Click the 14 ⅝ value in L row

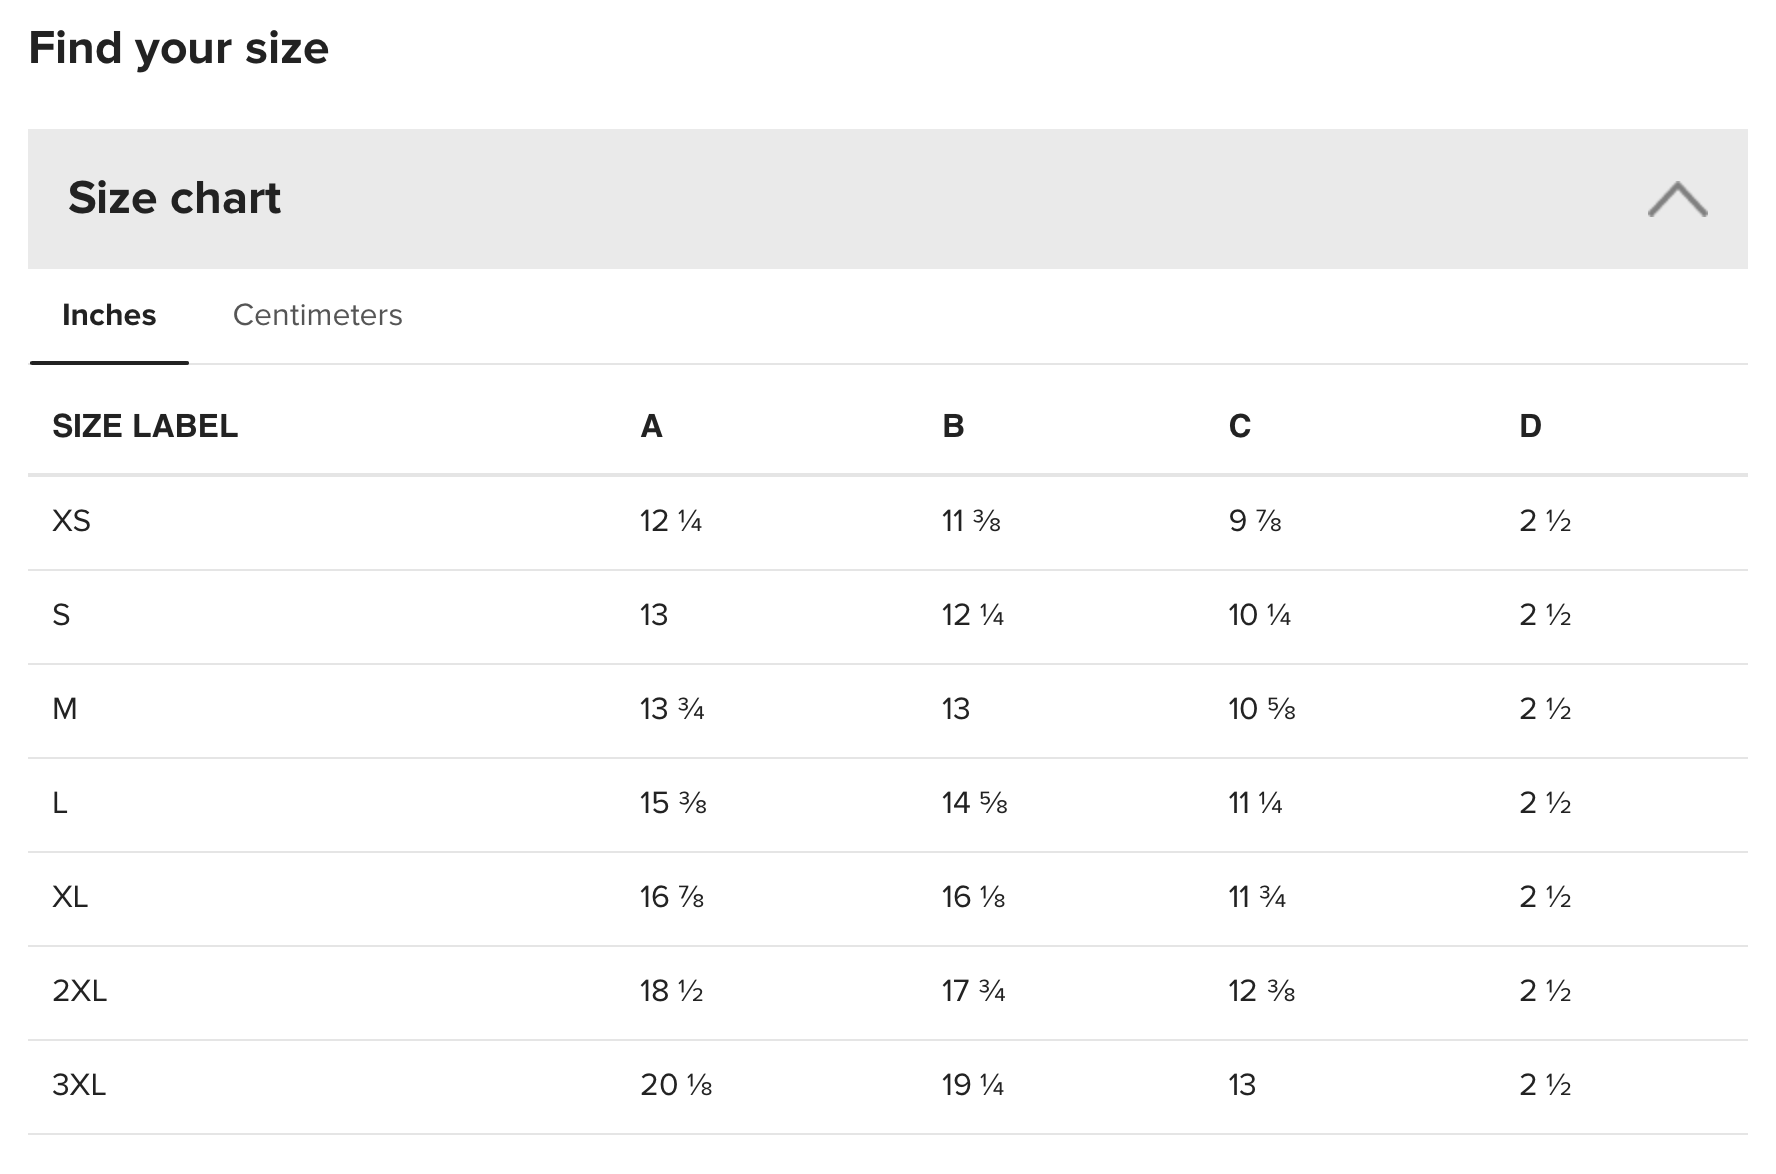click(974, 803)
